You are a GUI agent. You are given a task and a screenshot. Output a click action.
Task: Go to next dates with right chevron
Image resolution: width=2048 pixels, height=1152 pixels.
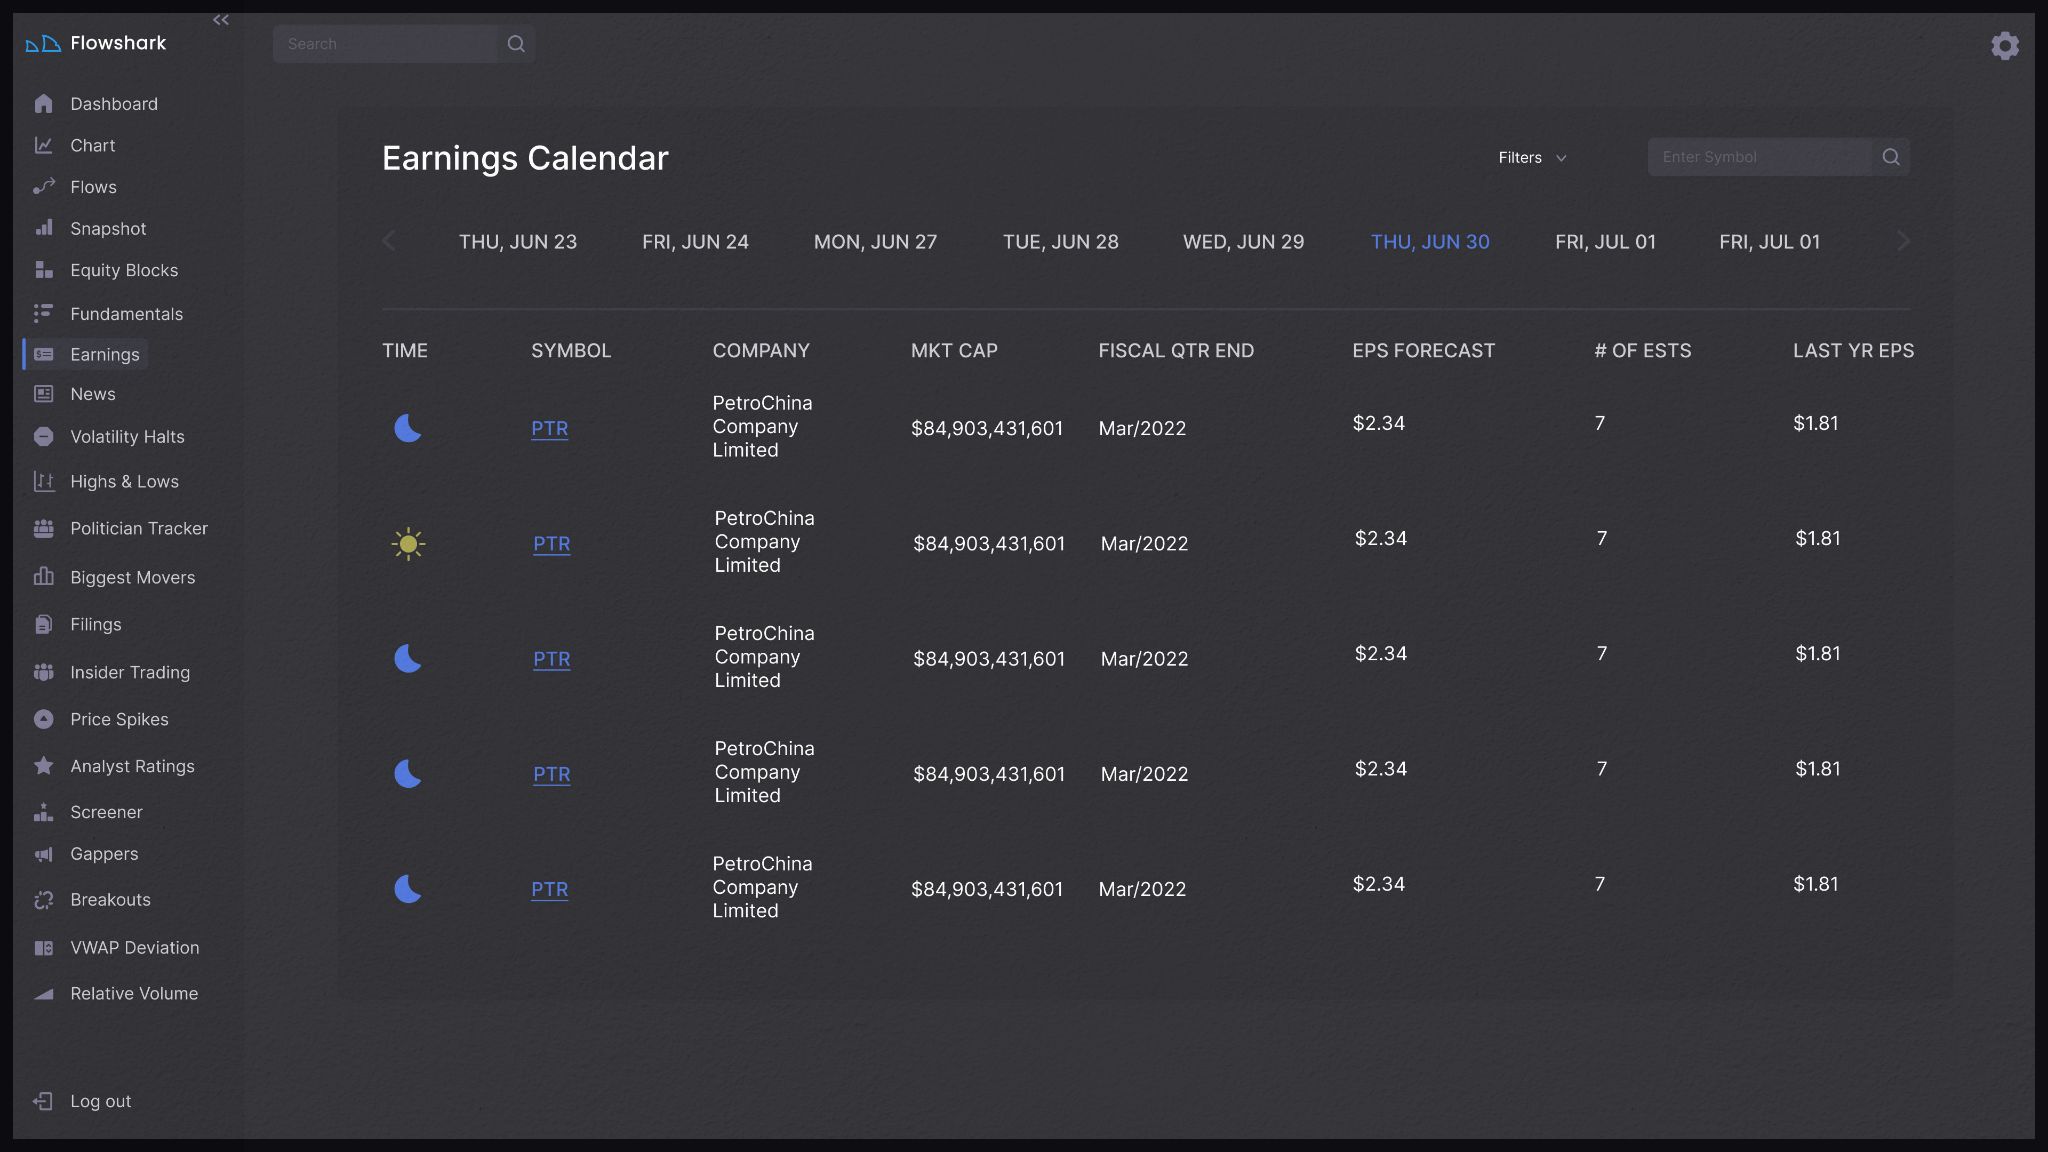coord(1903,242)
